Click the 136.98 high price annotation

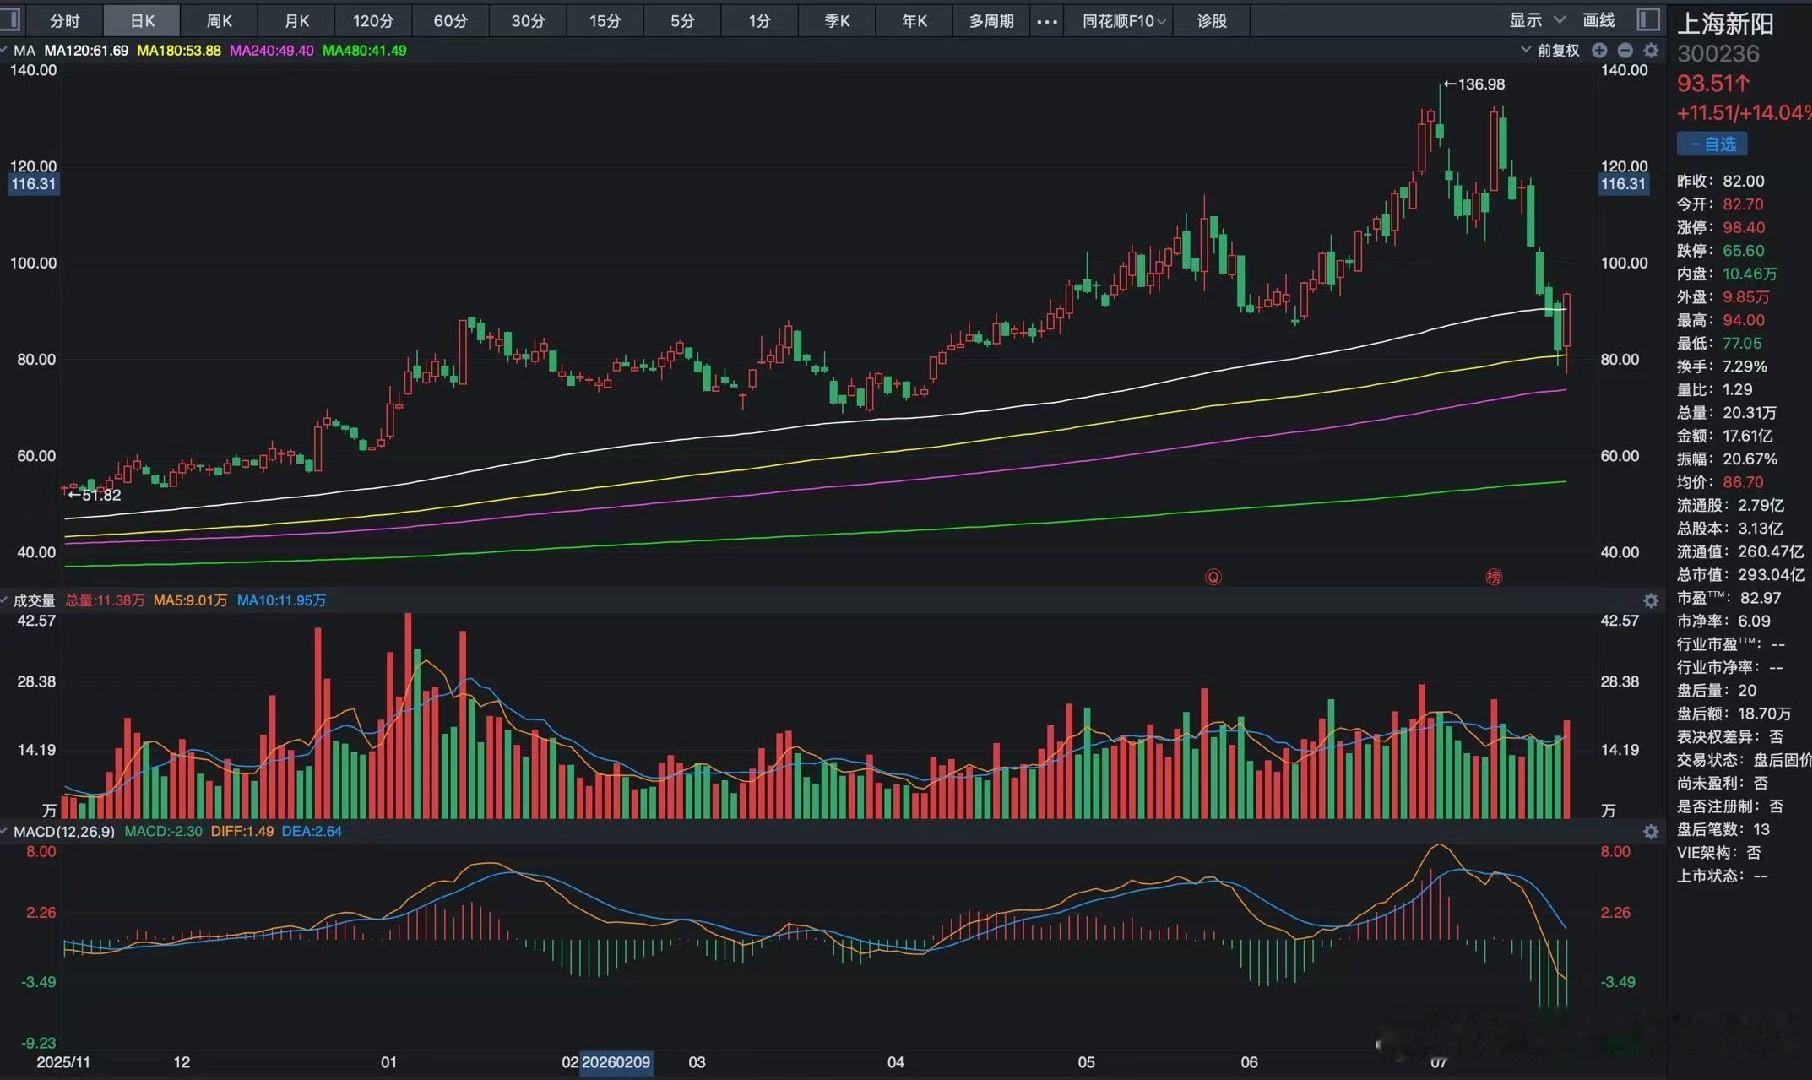[1474, 85]
